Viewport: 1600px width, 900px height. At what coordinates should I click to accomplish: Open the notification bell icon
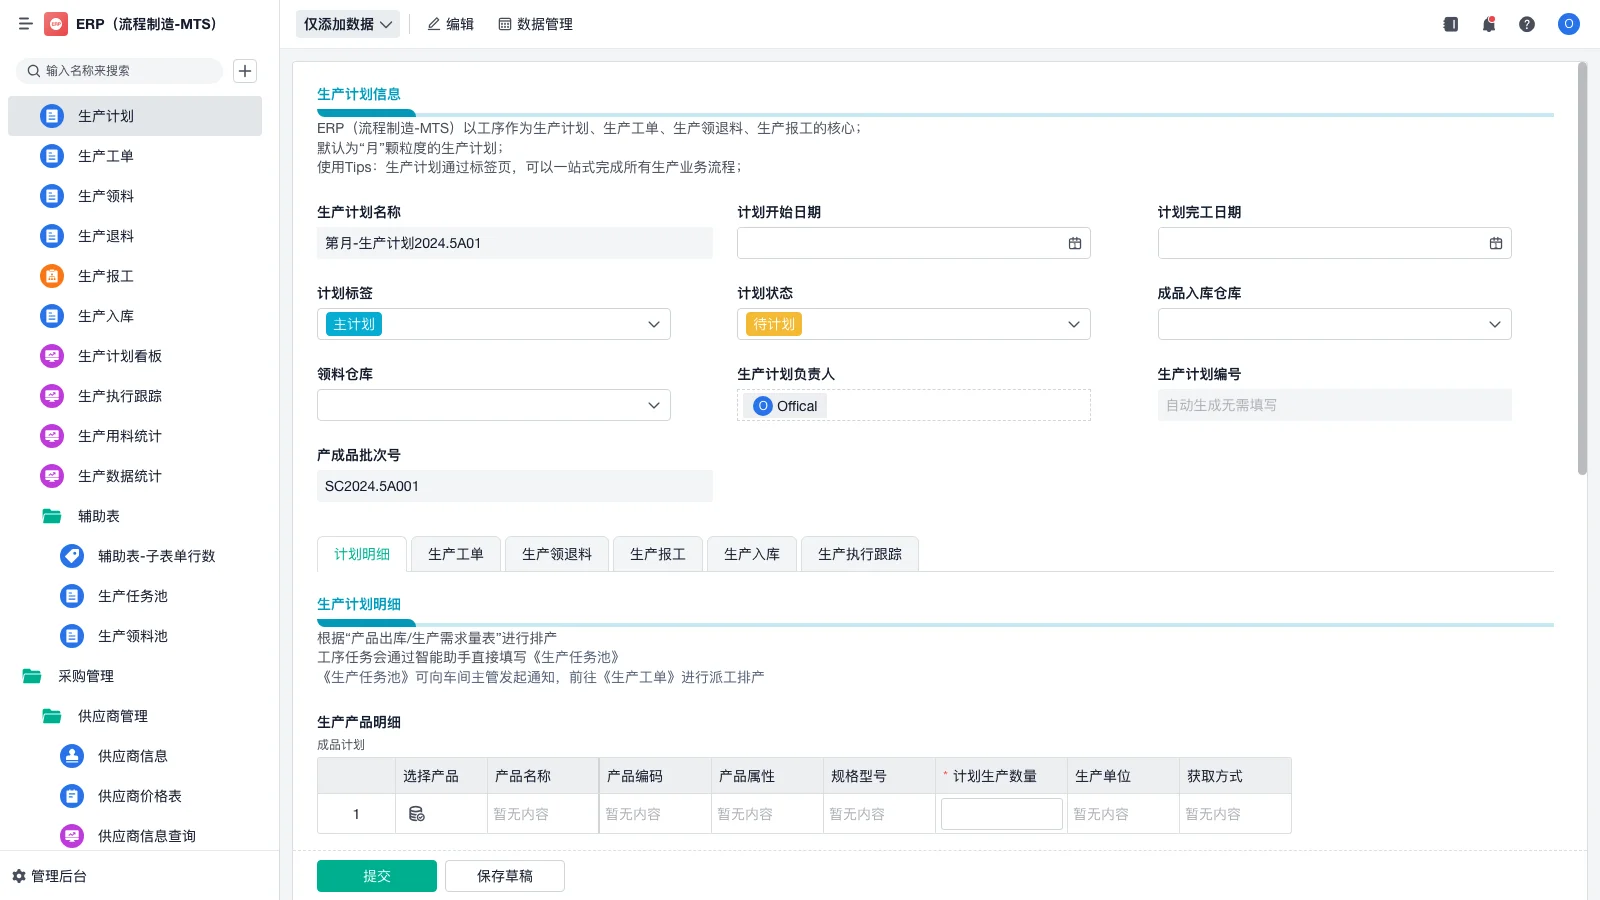pyautogui.click(x=1489, y=24)
